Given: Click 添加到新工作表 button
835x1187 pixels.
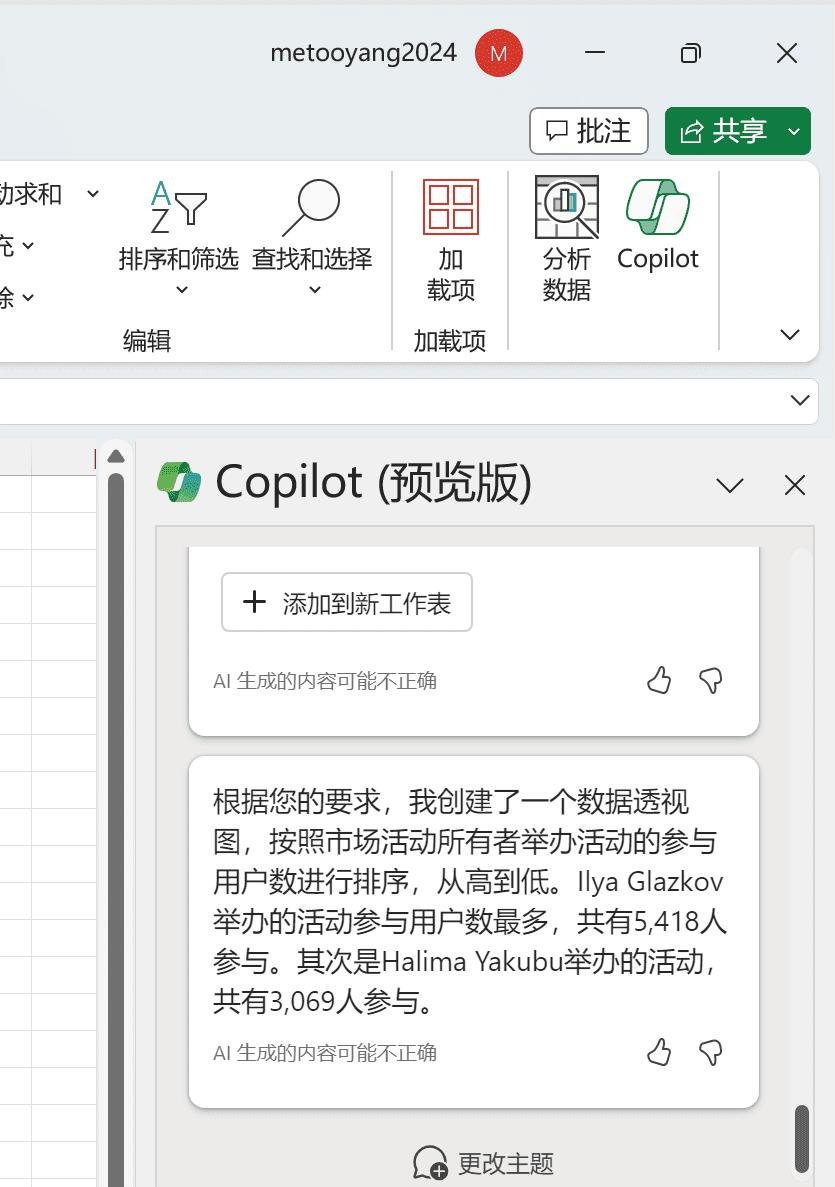Looking at the screenshot, I should [x=347, y=603].
